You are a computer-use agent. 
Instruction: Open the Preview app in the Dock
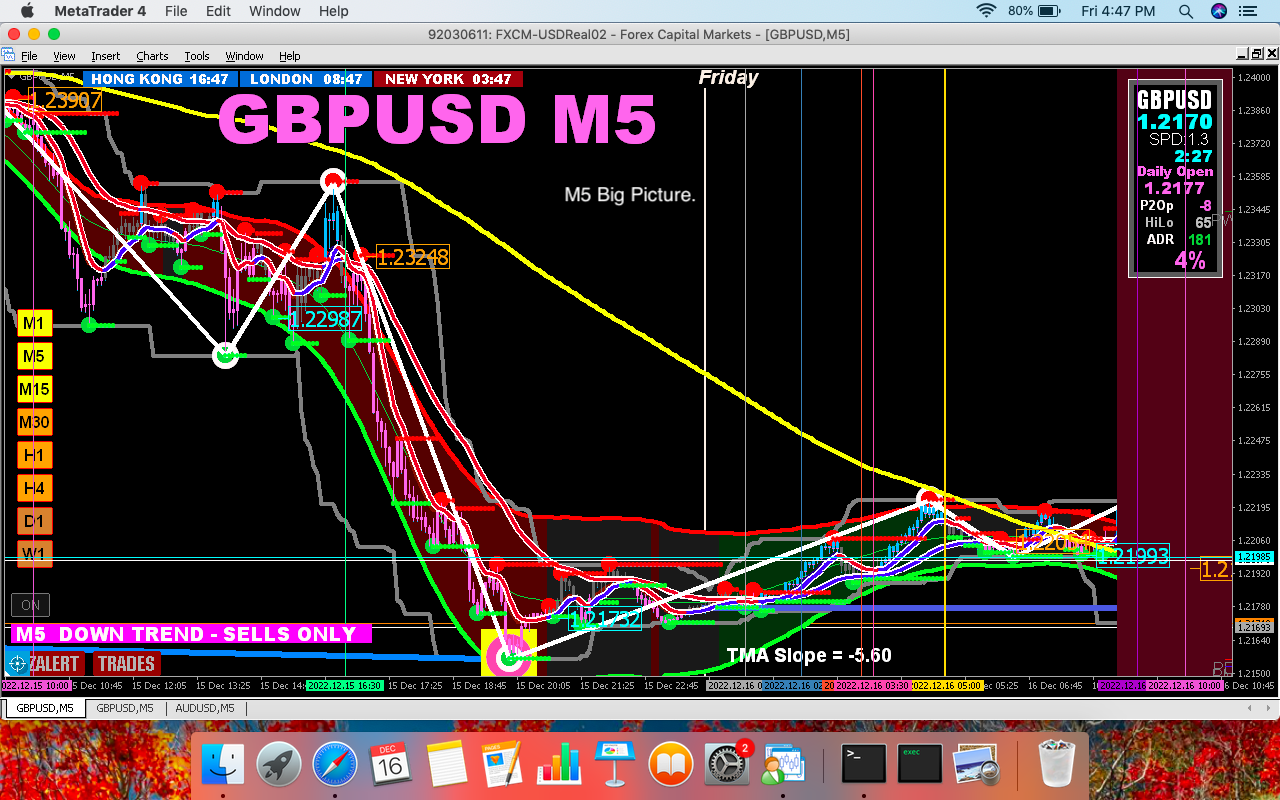click(976, 765)
